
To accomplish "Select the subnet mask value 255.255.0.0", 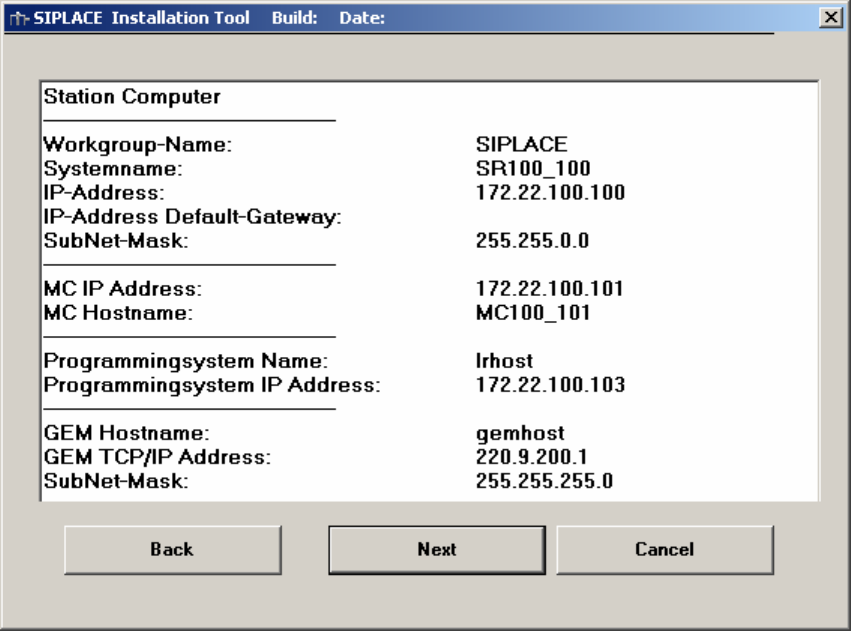I will point(531,241).
